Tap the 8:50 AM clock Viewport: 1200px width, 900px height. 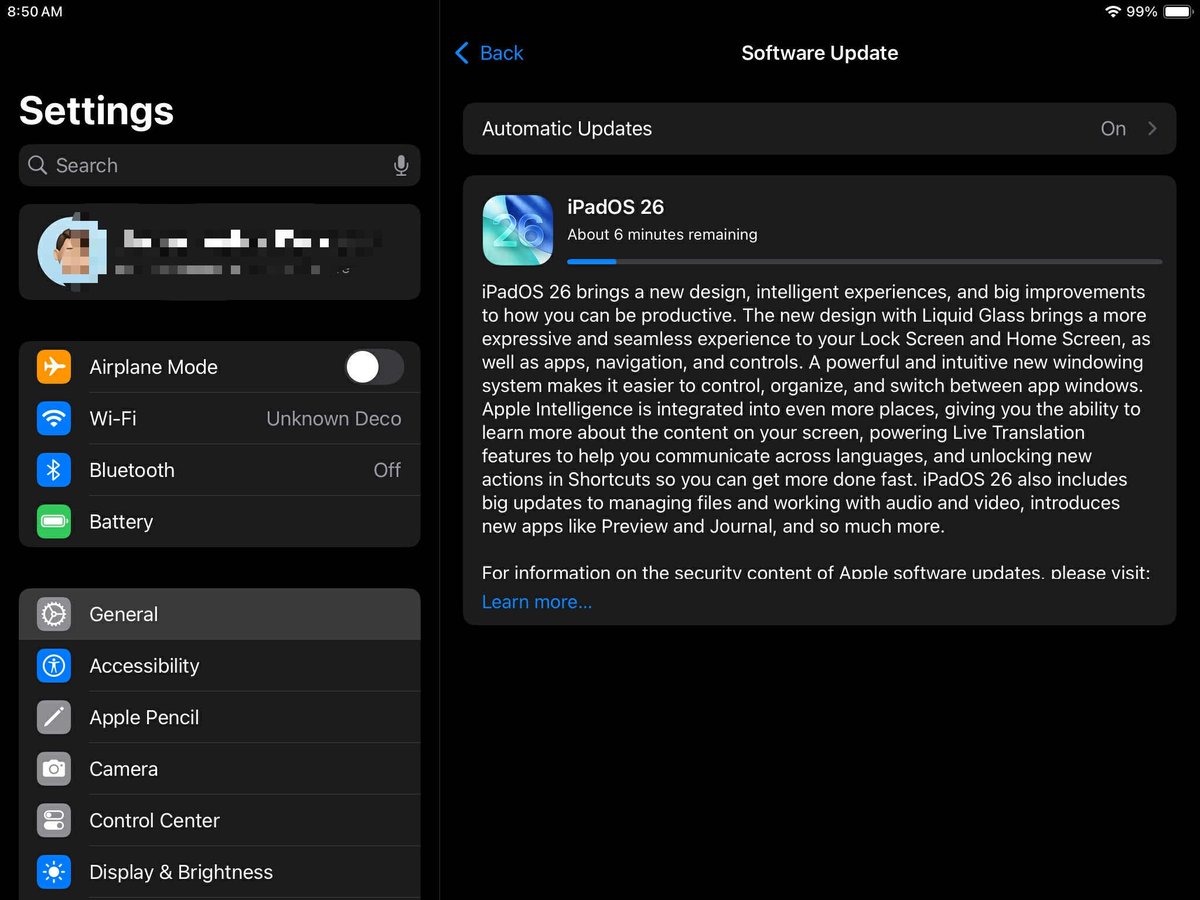point(35,11)
